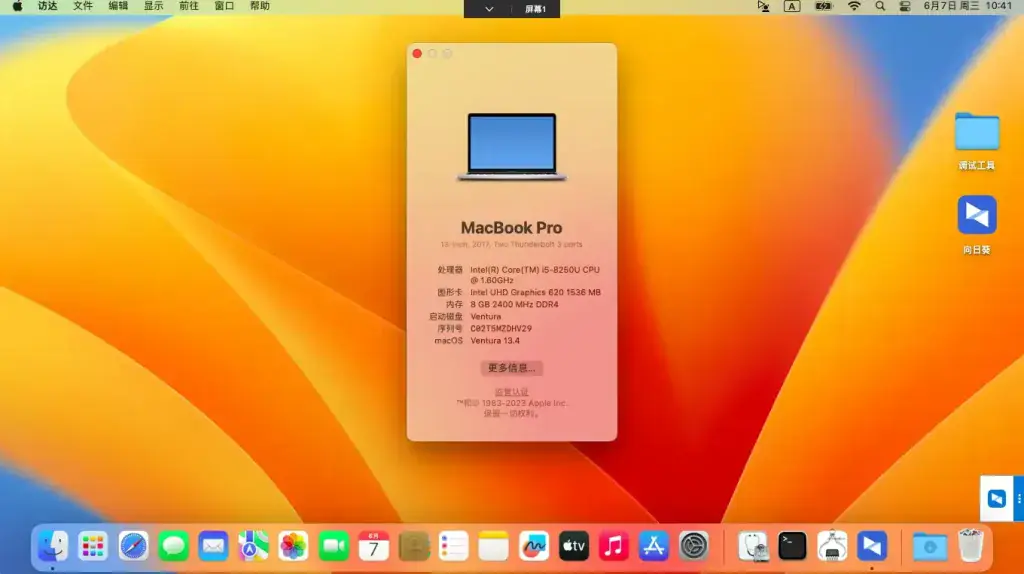The width and height of the screenshot is (1024, 574).
Task: Open the Sunlogin app in the Dock
Action: coord(872,546)
